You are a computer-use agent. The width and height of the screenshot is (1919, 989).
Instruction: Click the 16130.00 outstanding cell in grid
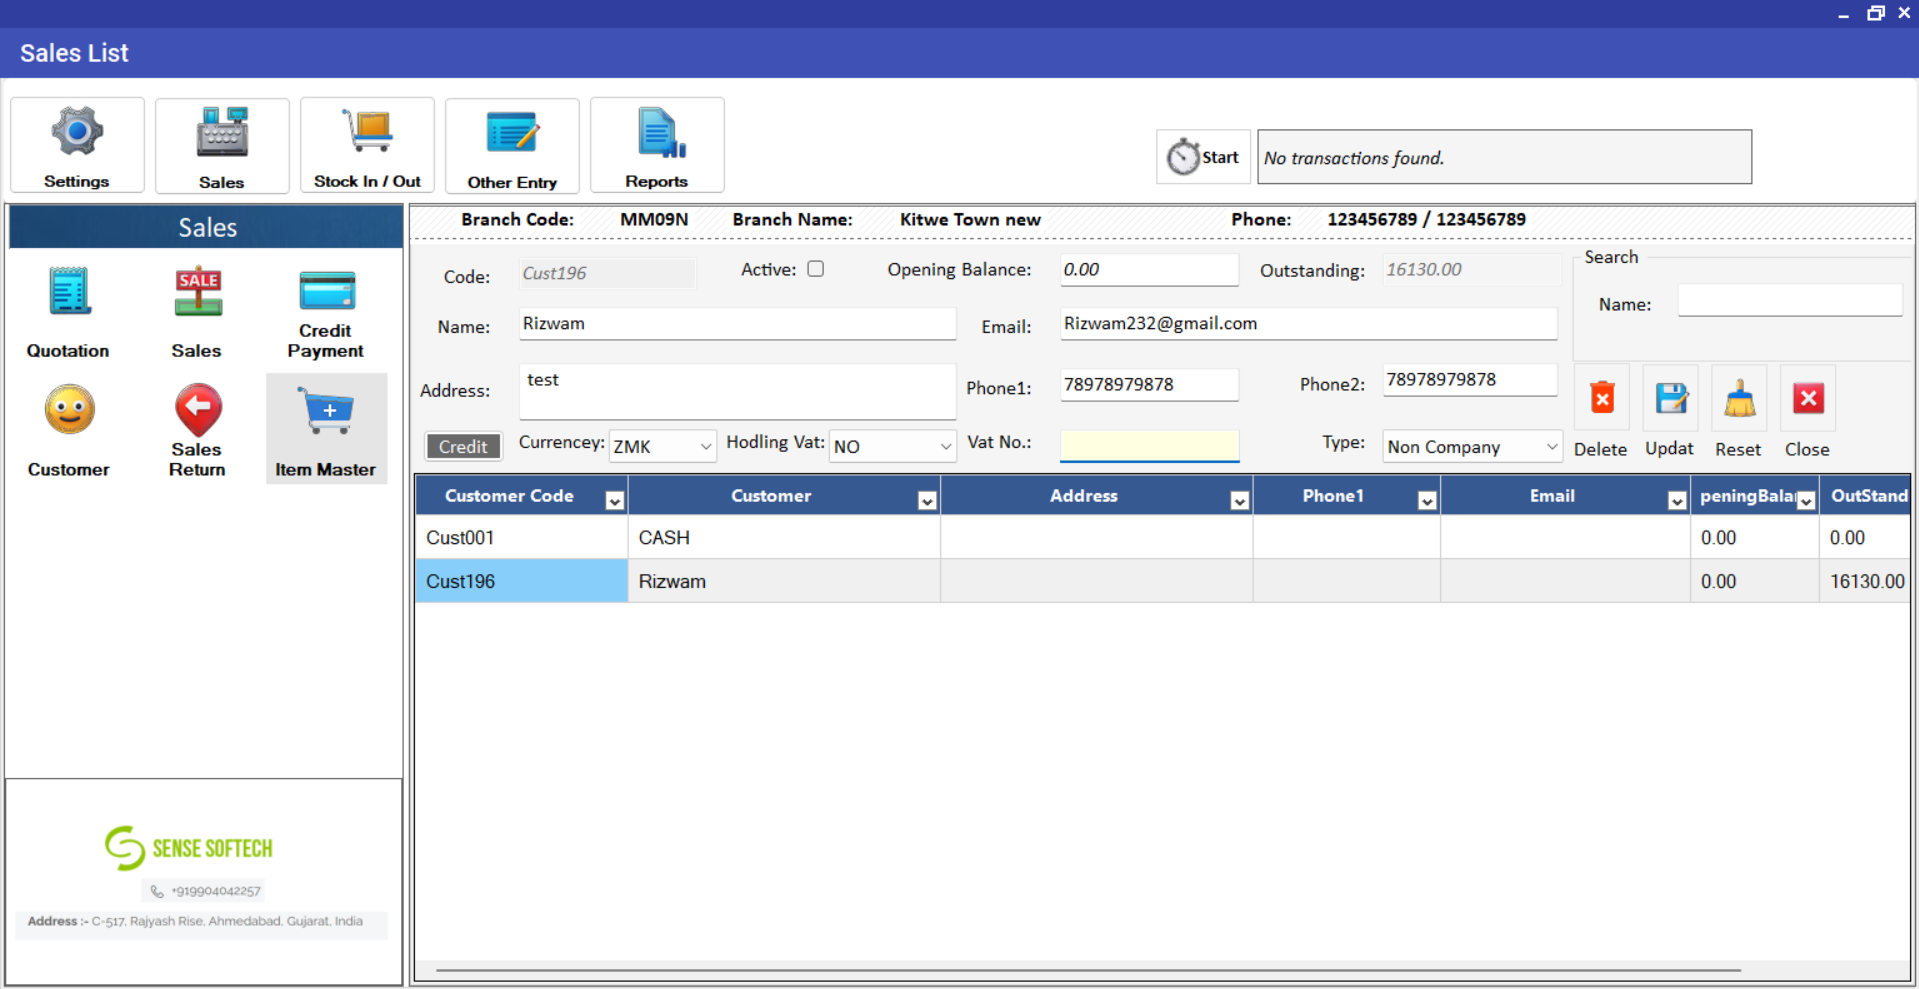click(1865, 581)
